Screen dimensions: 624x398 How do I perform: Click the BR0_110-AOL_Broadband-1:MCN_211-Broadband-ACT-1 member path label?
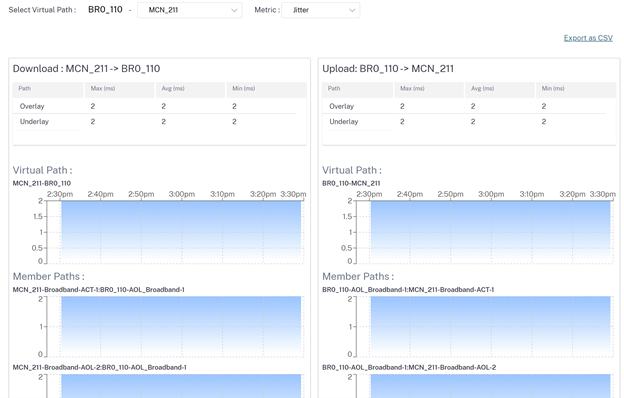408,290
